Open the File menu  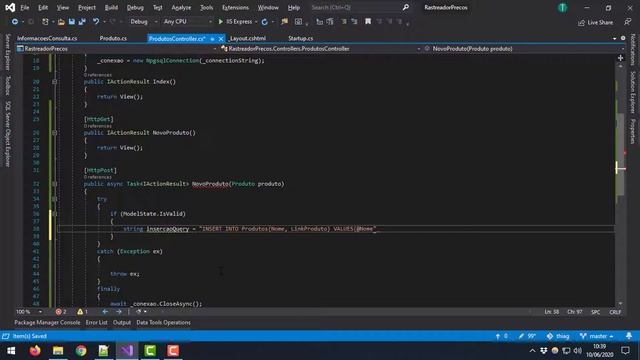pos(25,7)
